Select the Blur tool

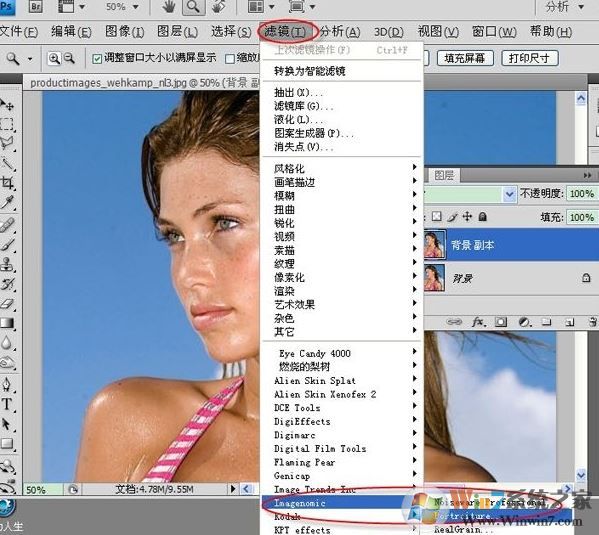7,342
